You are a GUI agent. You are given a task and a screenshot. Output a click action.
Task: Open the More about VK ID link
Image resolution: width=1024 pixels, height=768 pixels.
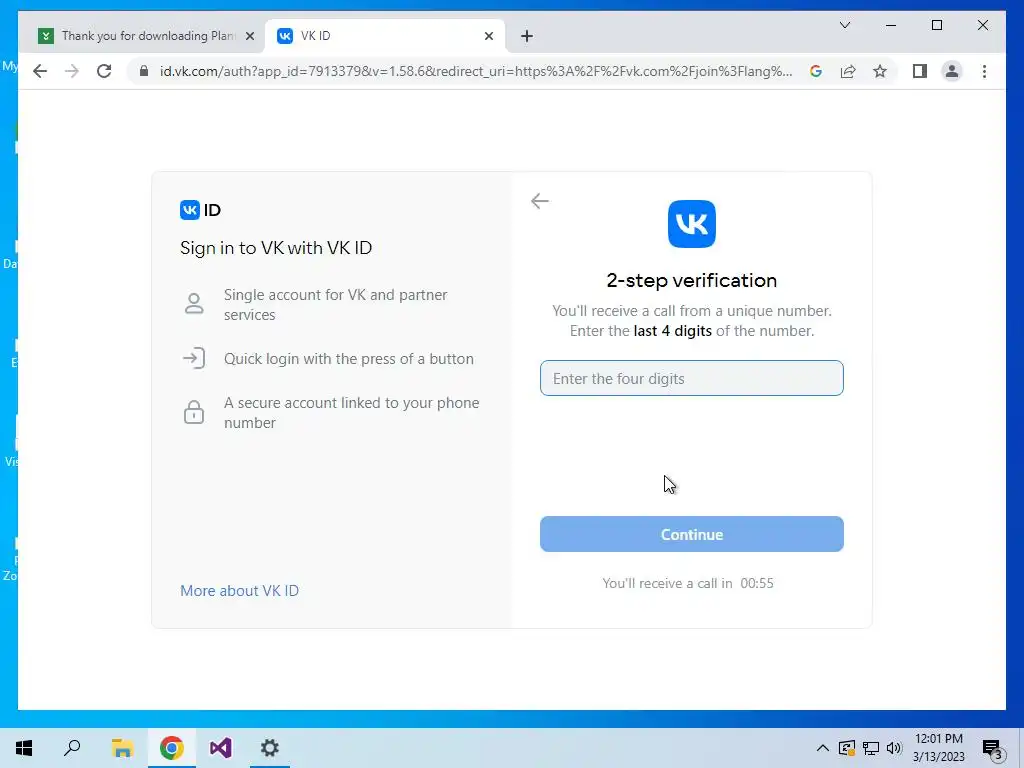pyautogui.click(x=239, y=590)
